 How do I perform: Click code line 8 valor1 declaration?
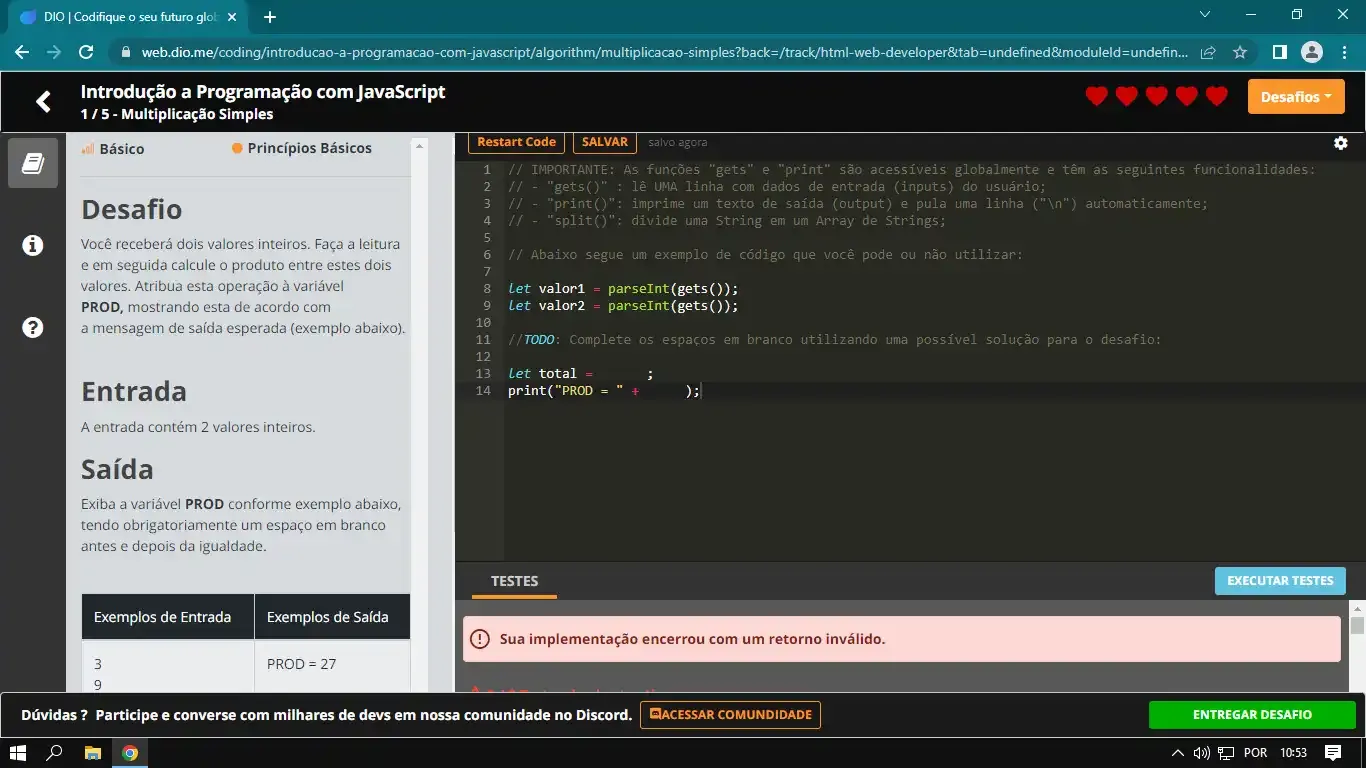(x=623, y=289)
